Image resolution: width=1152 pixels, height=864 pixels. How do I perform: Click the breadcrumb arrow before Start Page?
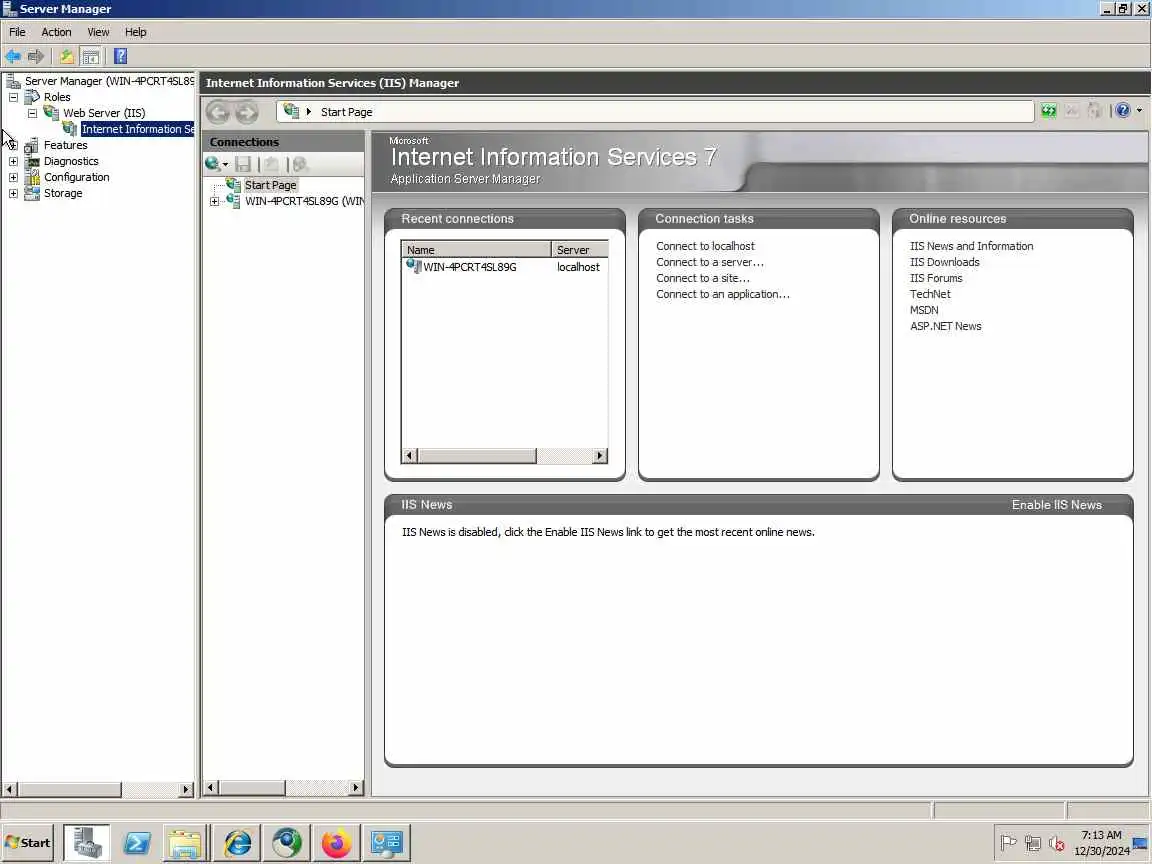[x=309, y=112]
